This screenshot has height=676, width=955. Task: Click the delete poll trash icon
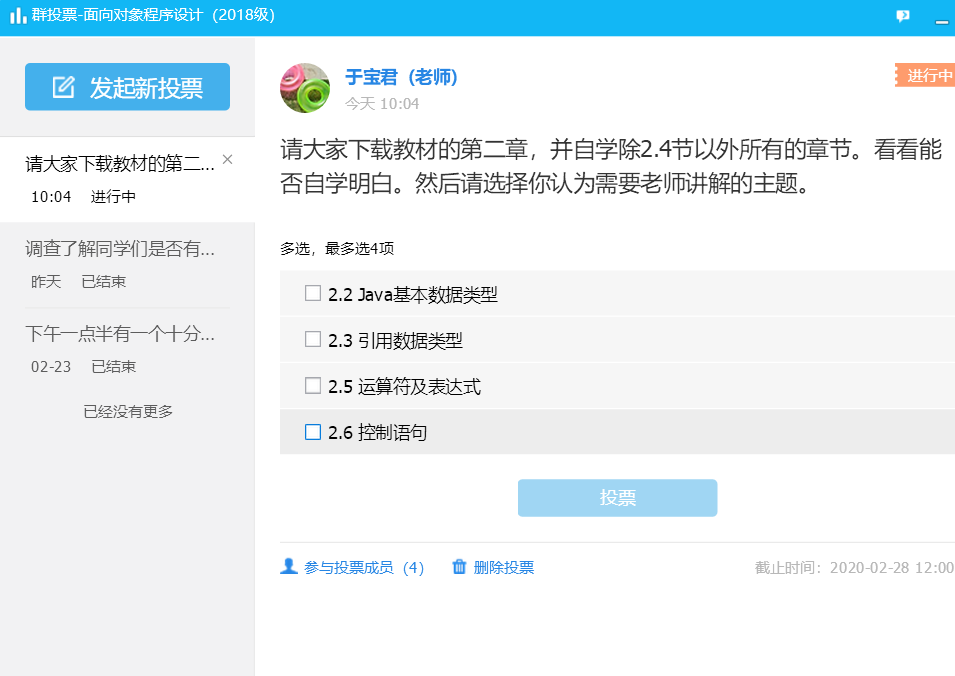460,567
